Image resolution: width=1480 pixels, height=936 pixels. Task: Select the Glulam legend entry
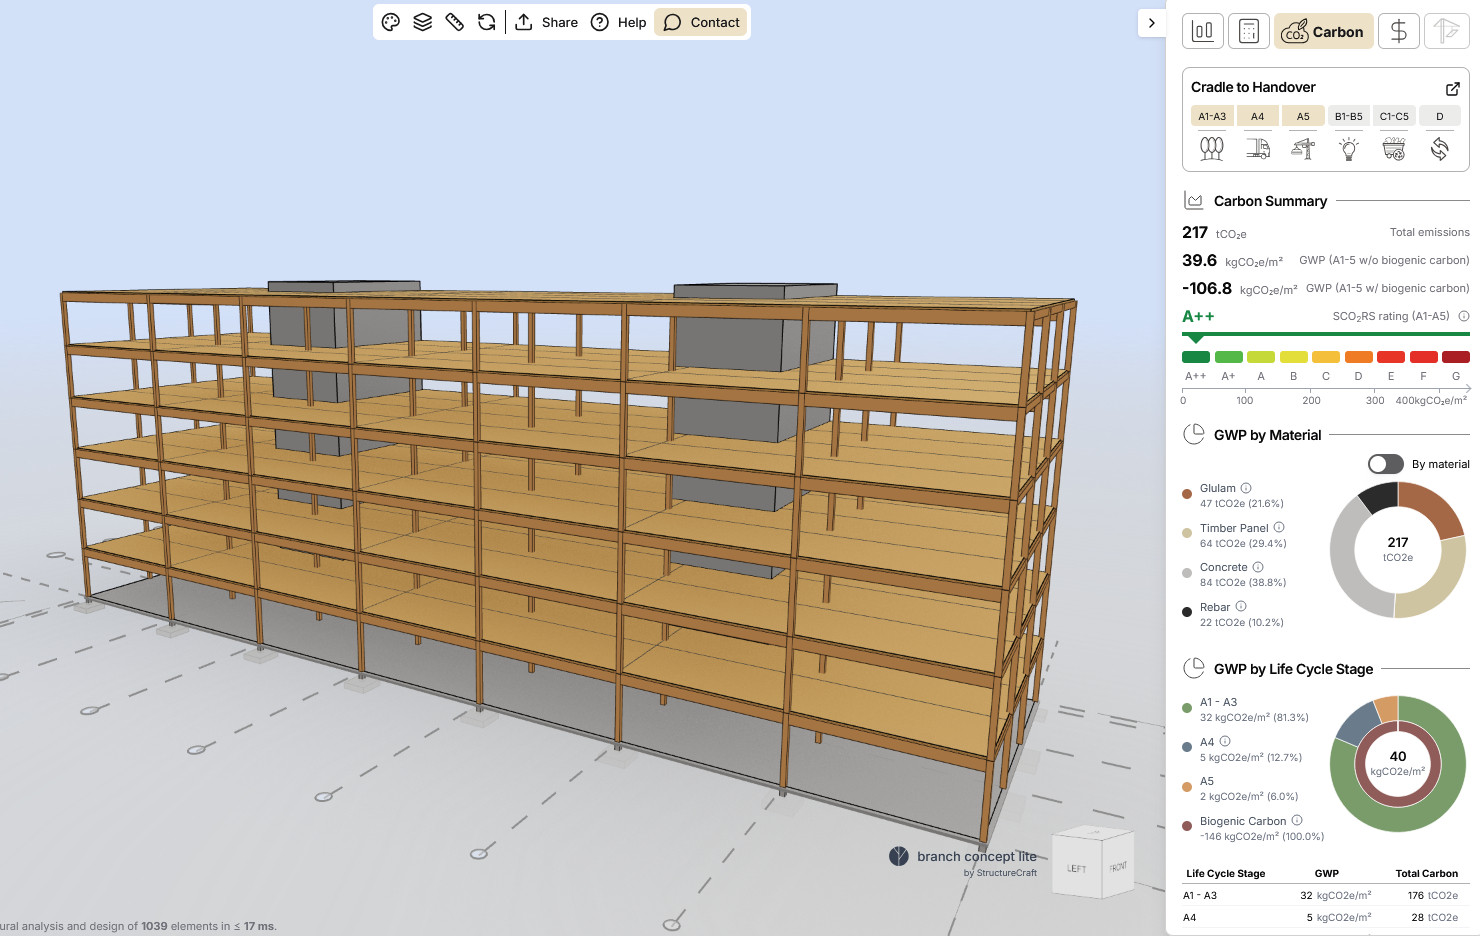pyautogui.click(x=1233, y=495)
